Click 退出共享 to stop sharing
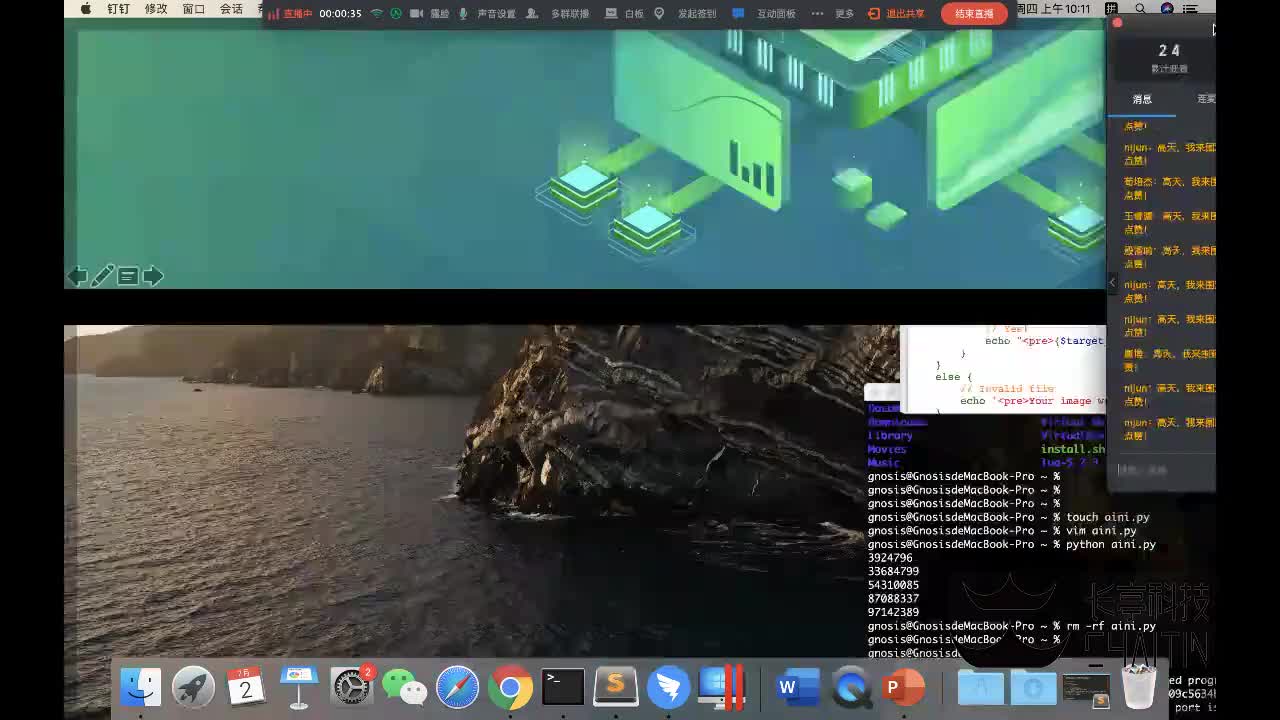1280x720 pixels. tap(896, 14)
